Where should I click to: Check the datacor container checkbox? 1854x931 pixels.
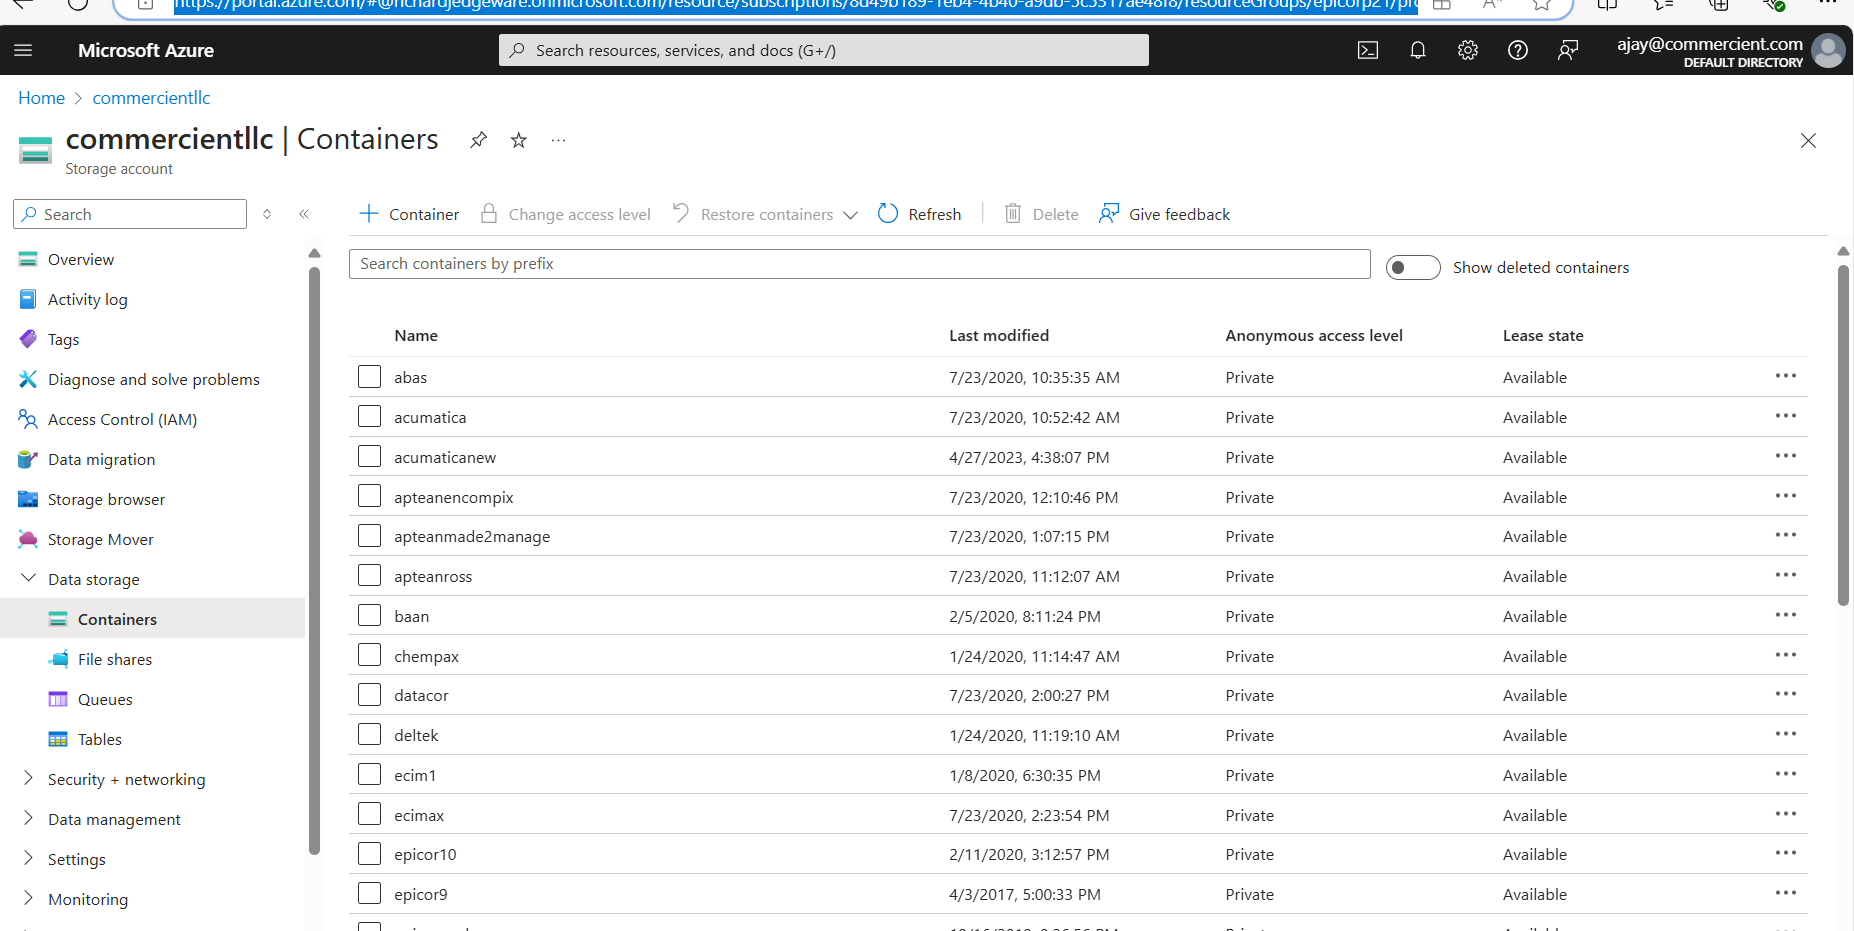pos(370,695)
